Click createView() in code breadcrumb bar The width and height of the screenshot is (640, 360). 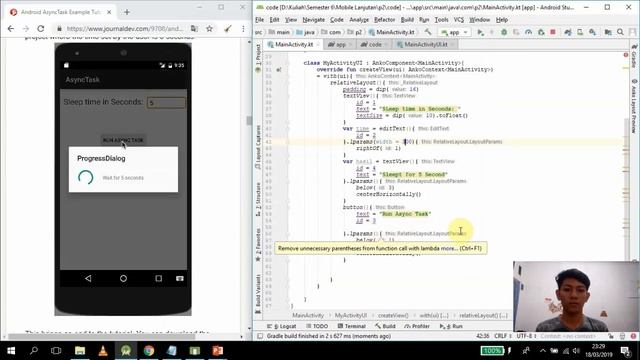pyautogui.click(x=393, y=316)
